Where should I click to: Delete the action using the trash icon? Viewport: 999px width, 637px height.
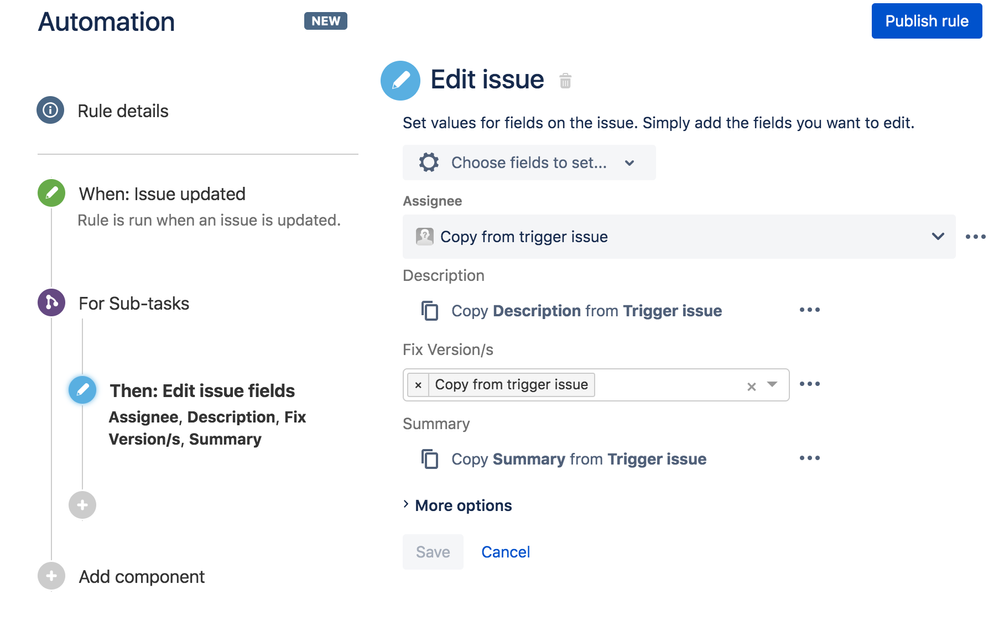point(565,80)
